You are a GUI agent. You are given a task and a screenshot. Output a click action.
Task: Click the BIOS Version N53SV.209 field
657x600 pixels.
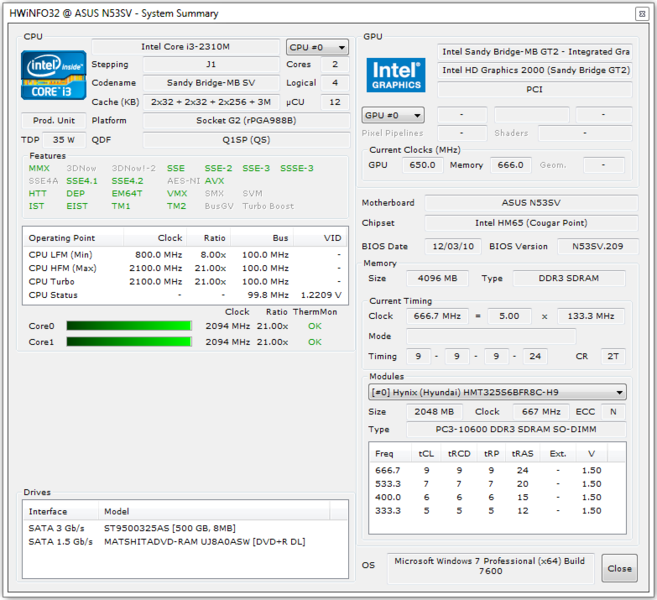tap(598, 246)
